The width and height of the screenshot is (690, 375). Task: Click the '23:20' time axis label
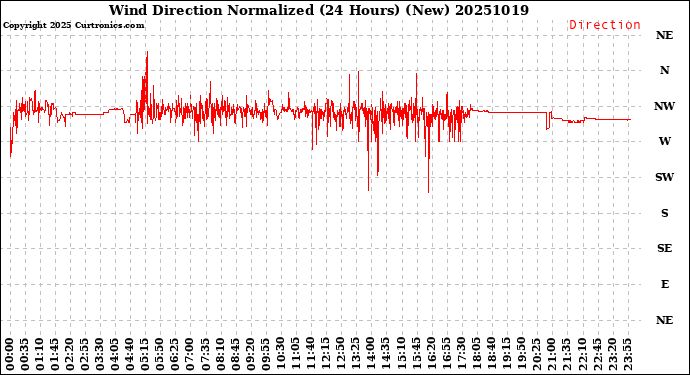click(612, 355)
